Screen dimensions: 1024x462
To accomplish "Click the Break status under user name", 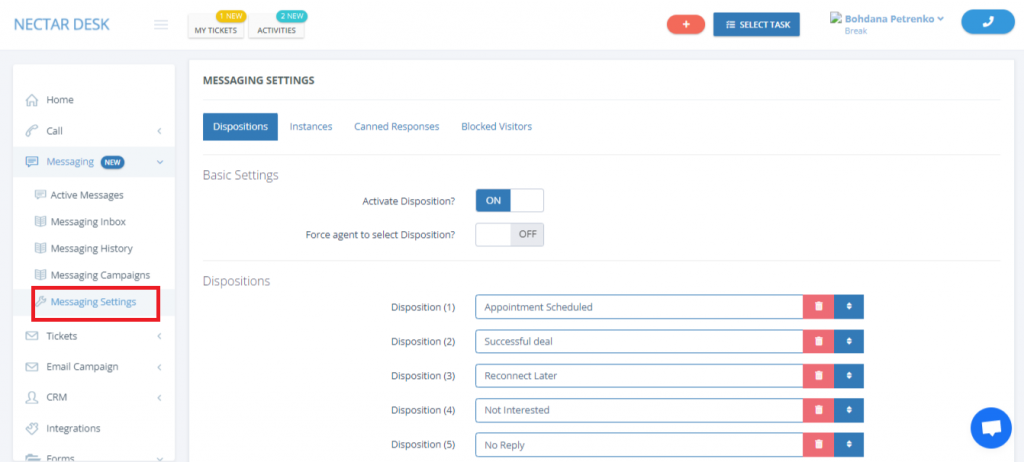I will pyautogui.click(x=856, y=31).
